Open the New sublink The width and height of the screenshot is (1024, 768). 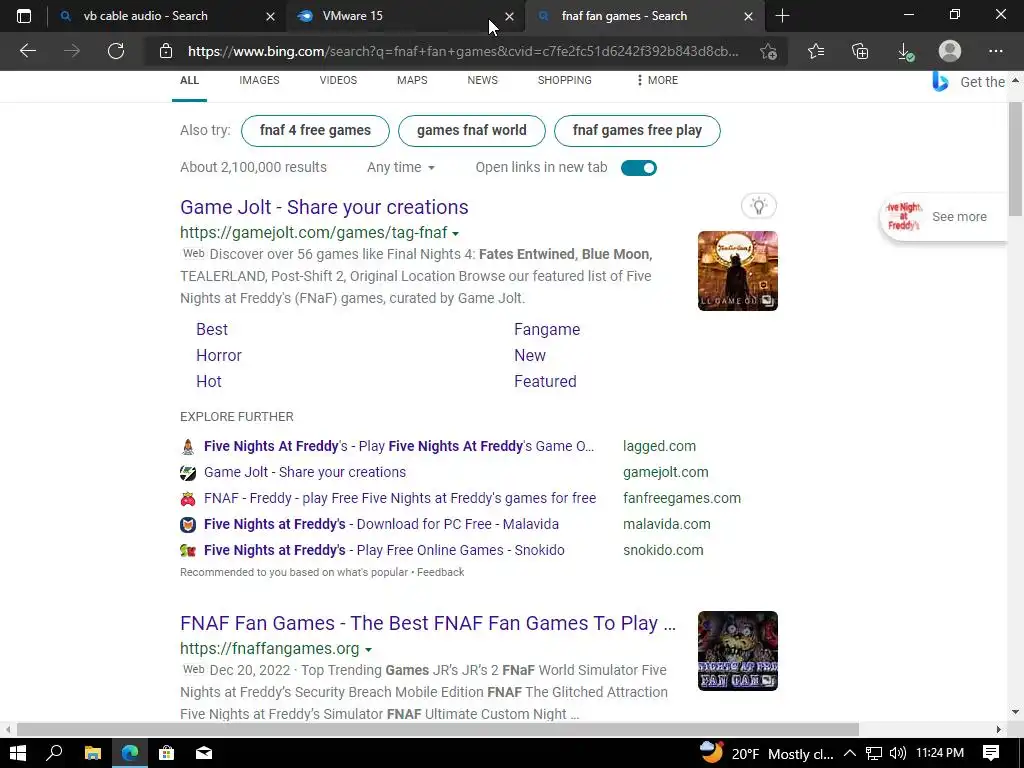pos(530,355)
